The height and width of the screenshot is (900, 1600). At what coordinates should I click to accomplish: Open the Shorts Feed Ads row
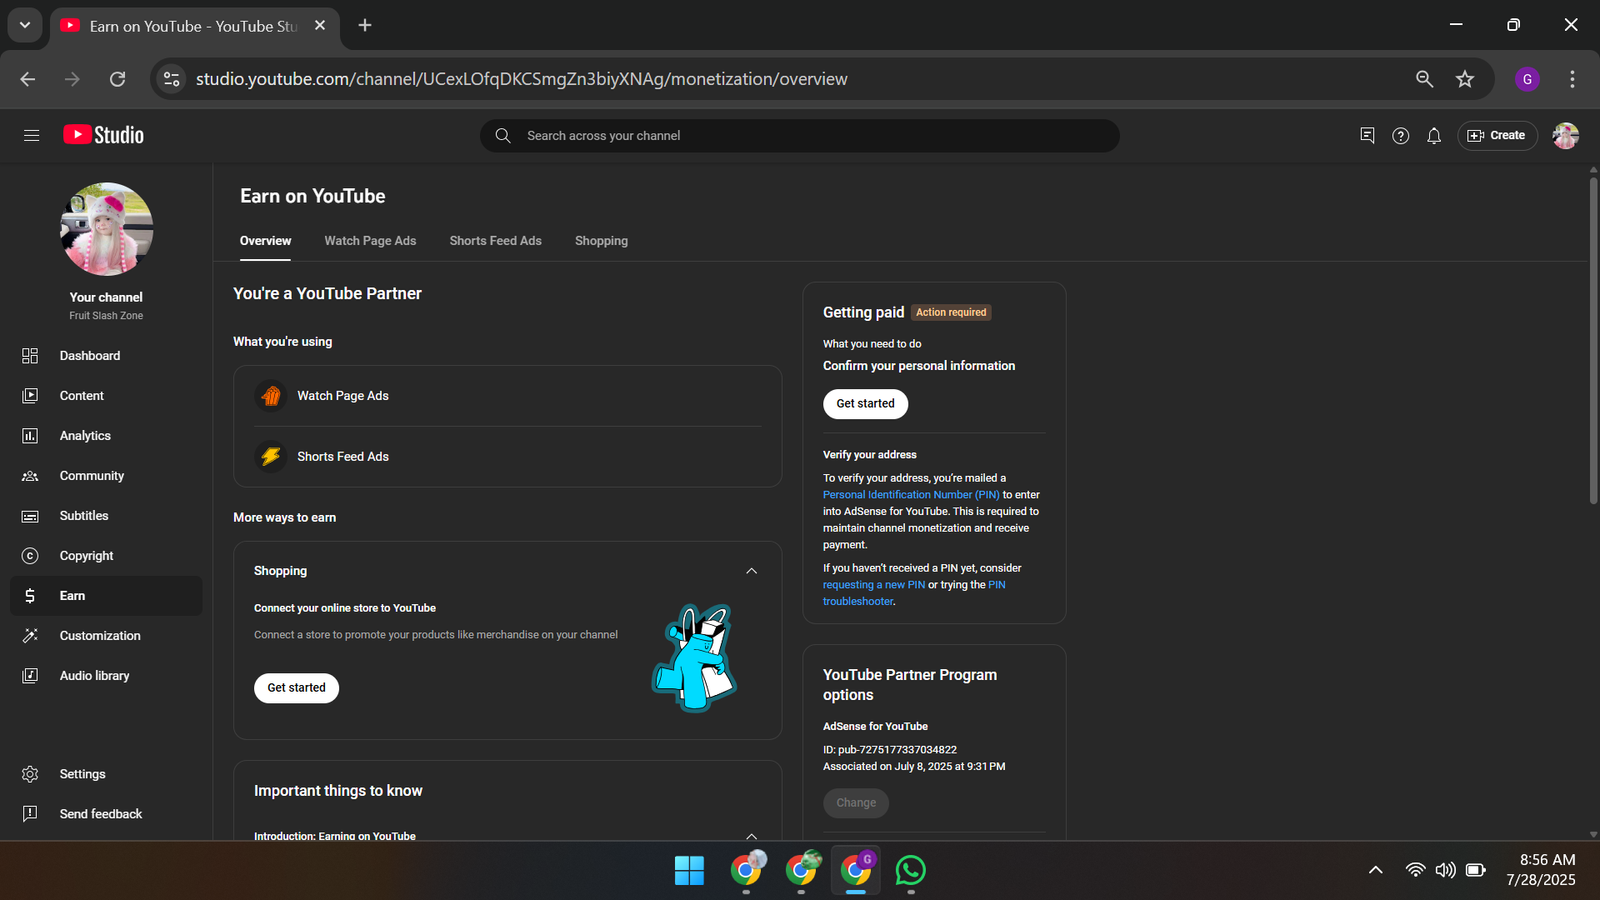click(x=507, y=456)
